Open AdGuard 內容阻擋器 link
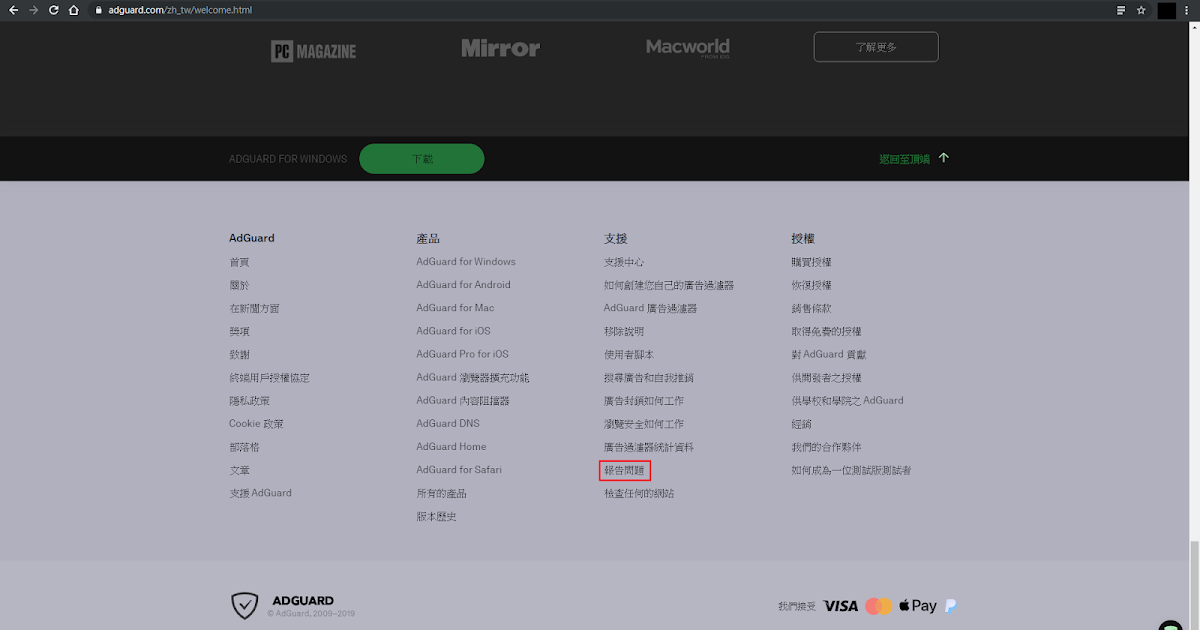Screen dimensions: 1200x630 pos(463,400)
